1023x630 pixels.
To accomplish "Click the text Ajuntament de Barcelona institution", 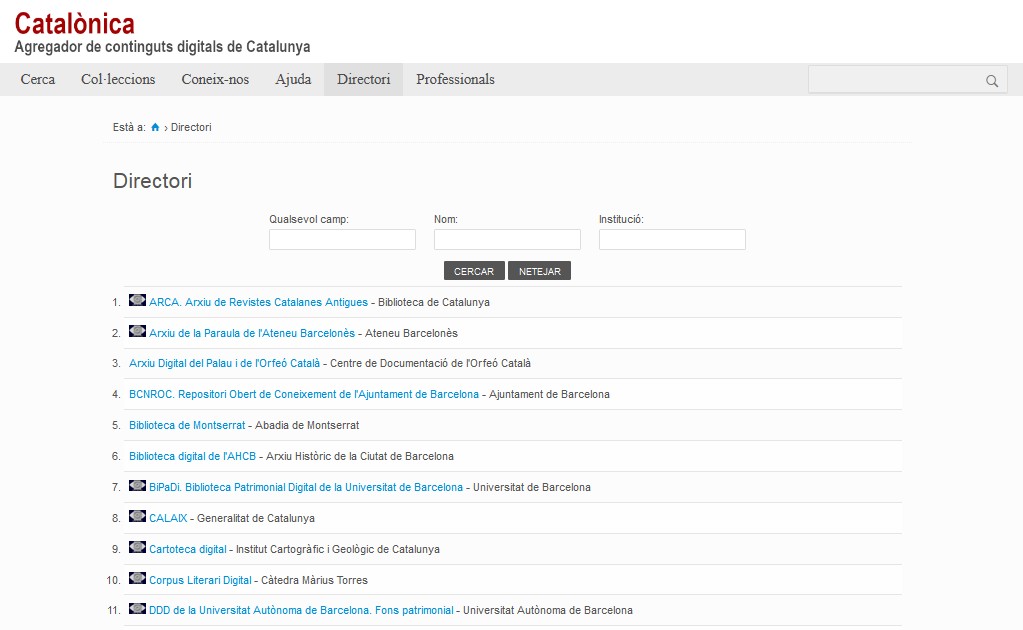I will coord(549,395).
